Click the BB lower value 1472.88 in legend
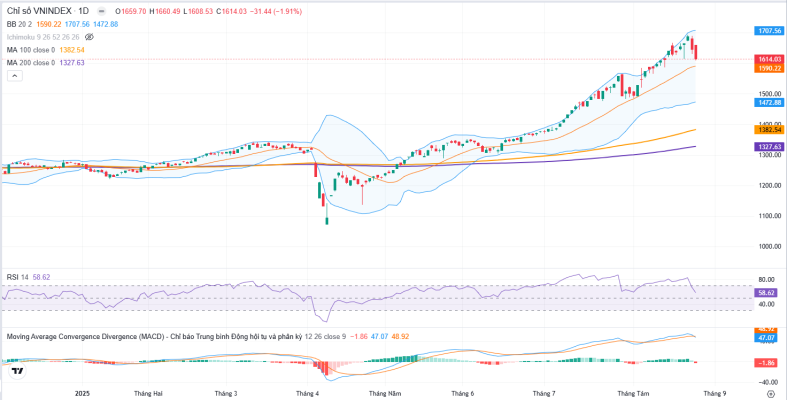787x400 pixels. [105, 24]
